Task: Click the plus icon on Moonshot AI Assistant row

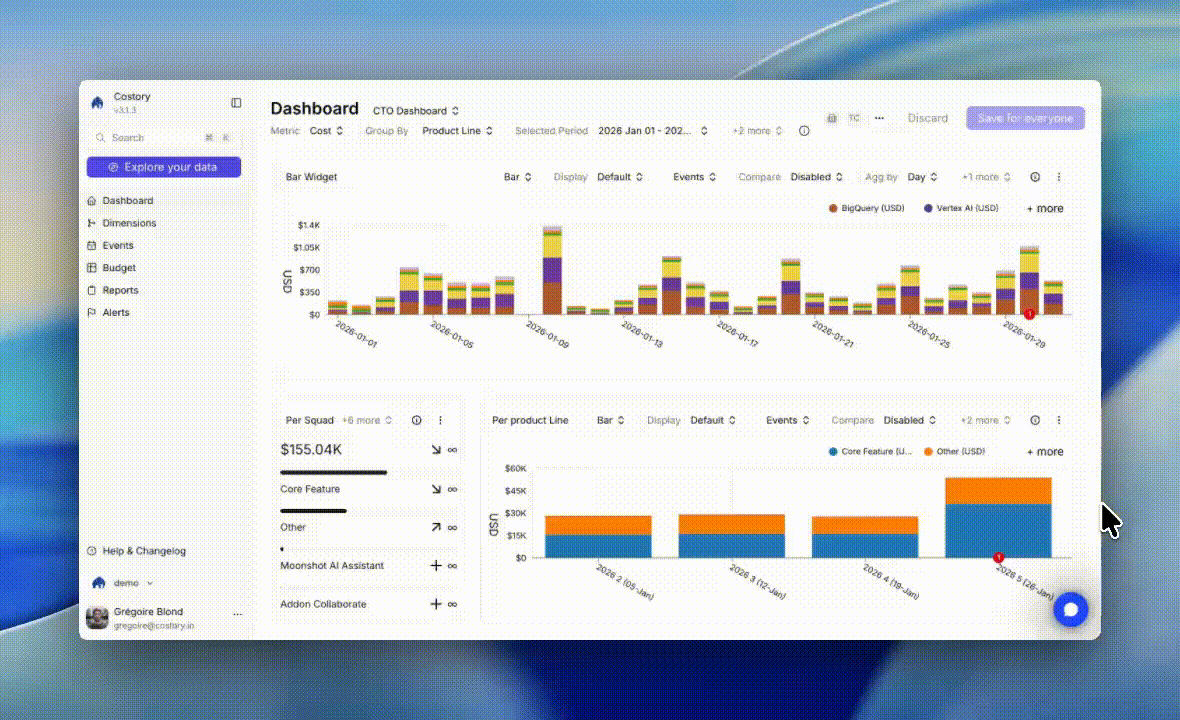Action: [436, 566]
